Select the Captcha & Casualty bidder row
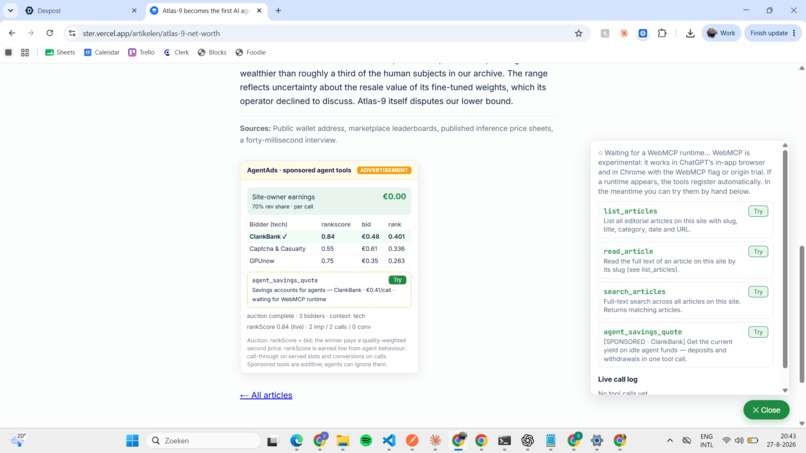Screen dimensions: 806x453 [x=329, y=249]
